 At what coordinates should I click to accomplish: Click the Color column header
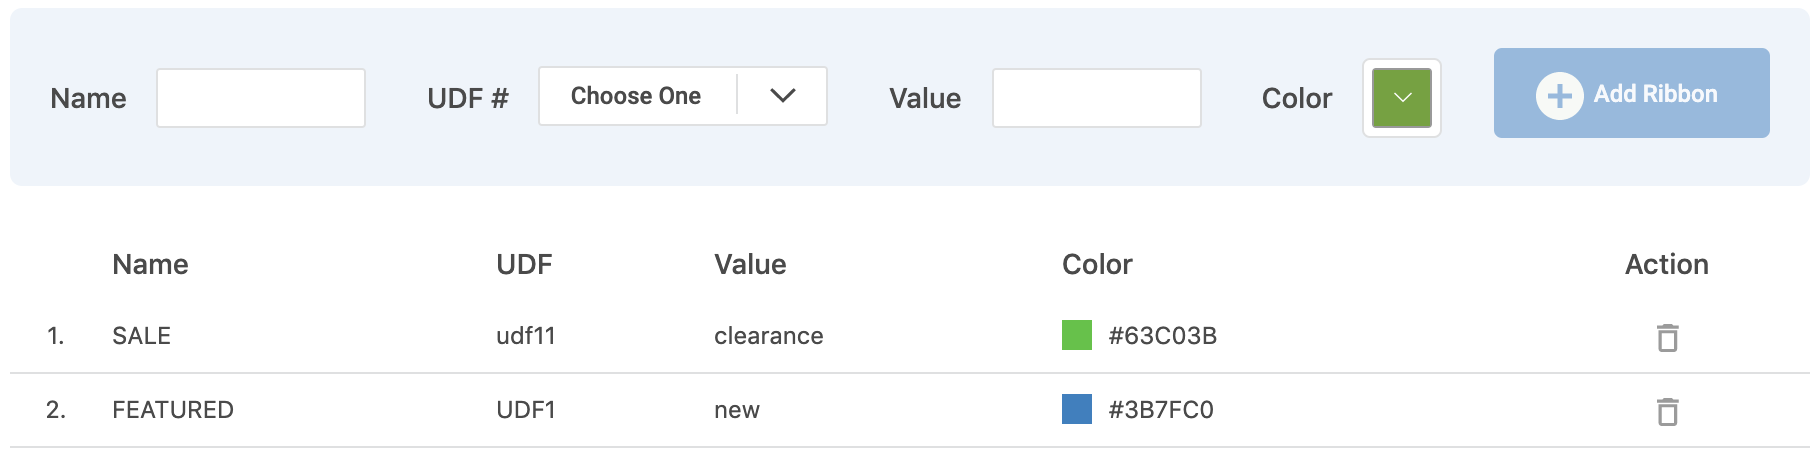pyautogui.click(x=1097, y=264)
